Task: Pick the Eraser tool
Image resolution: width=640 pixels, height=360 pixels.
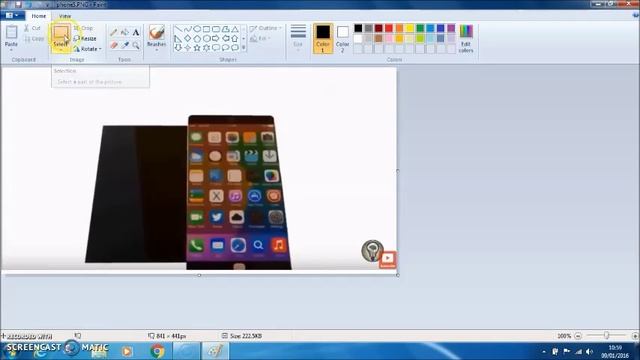Action: (x=114, y=45)
